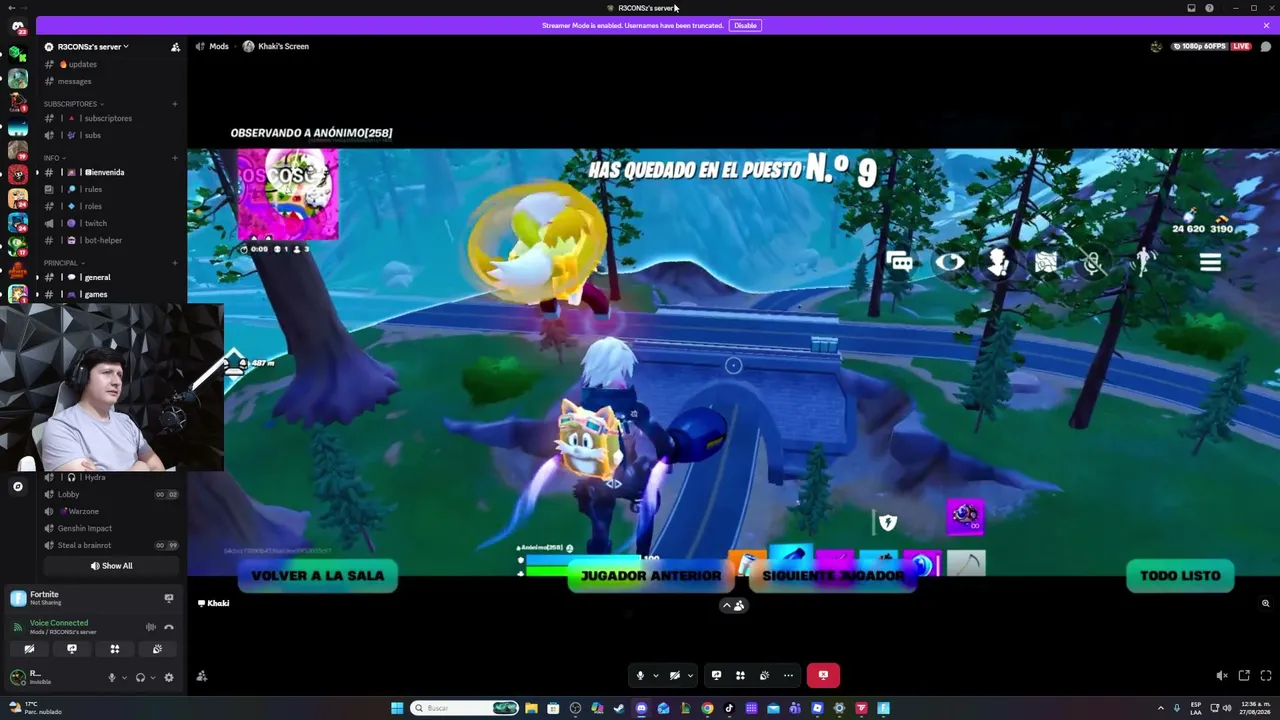The height and width of the screenshot is (720, 1280).
Task: Mute microphone in user panel
Action: point(112,677)
